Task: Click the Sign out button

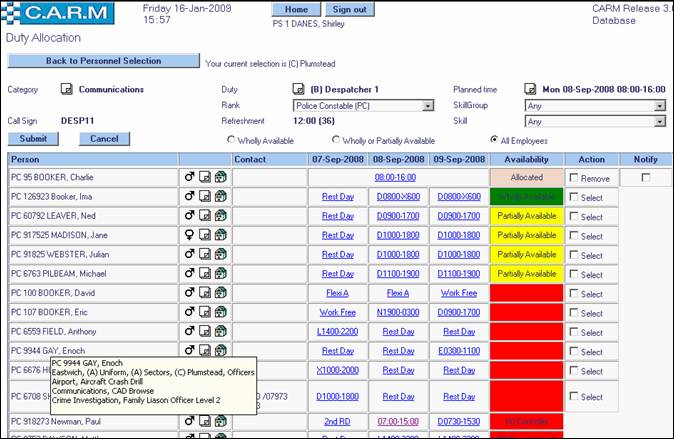Action: pos(348,9)
